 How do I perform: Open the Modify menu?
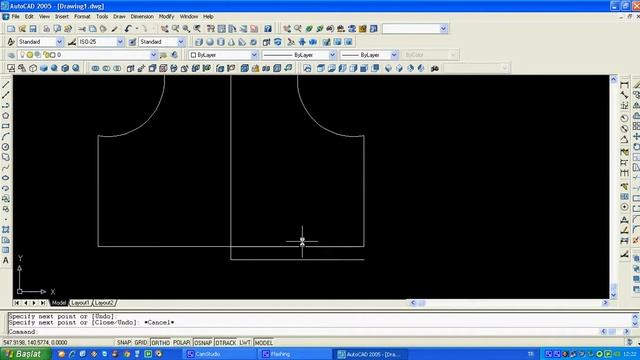tap(166, 16)
